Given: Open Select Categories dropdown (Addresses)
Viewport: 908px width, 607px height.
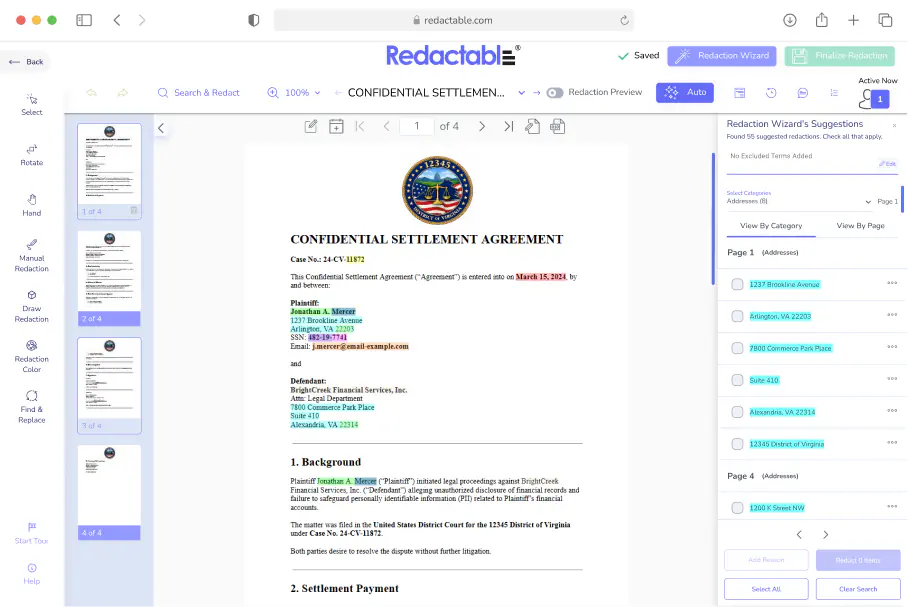Looking at the screenshot, I should click(799, 199).
